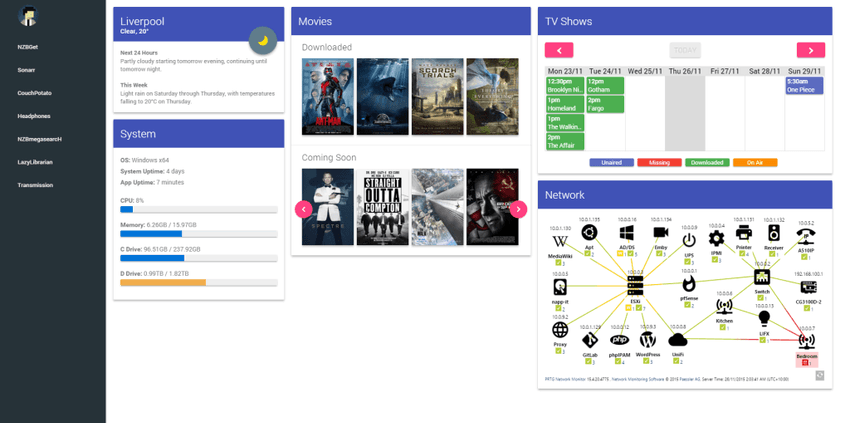Viewport: 850px width, 423px height.
Task: Click the Ant-Man movie poster
Action: click(328, 97)
